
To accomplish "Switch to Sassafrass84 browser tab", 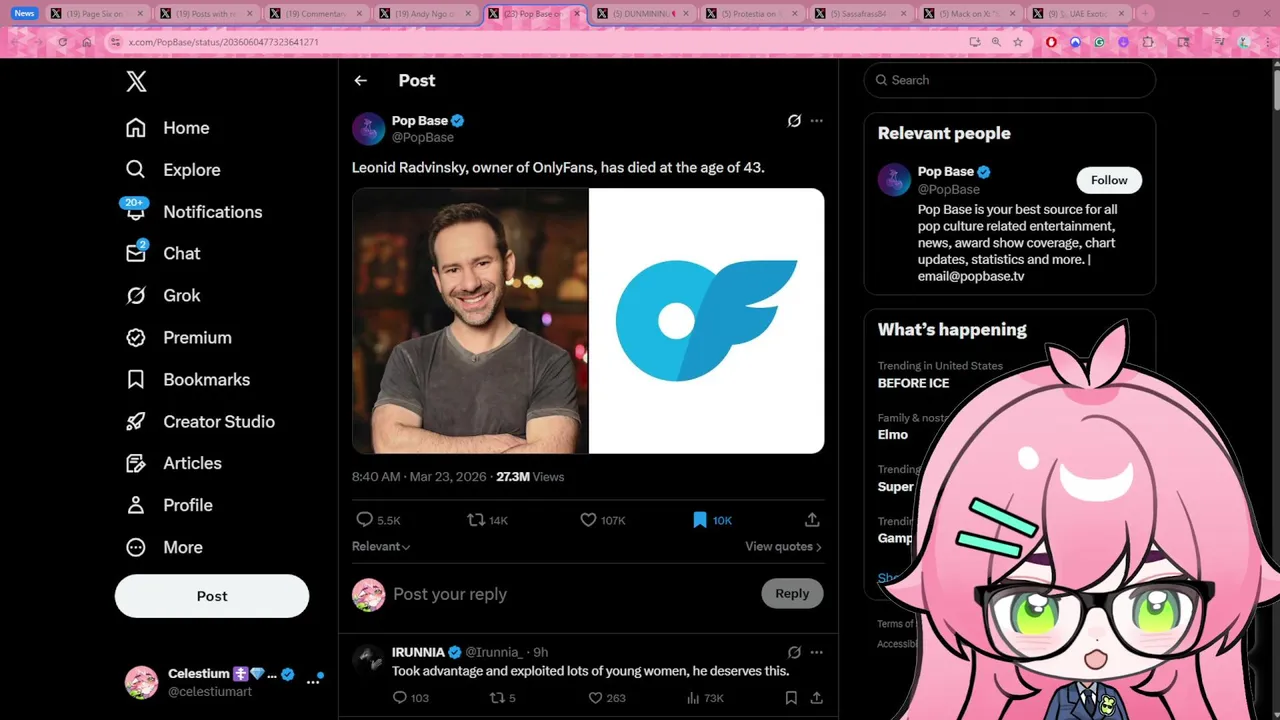I will 860,14.
